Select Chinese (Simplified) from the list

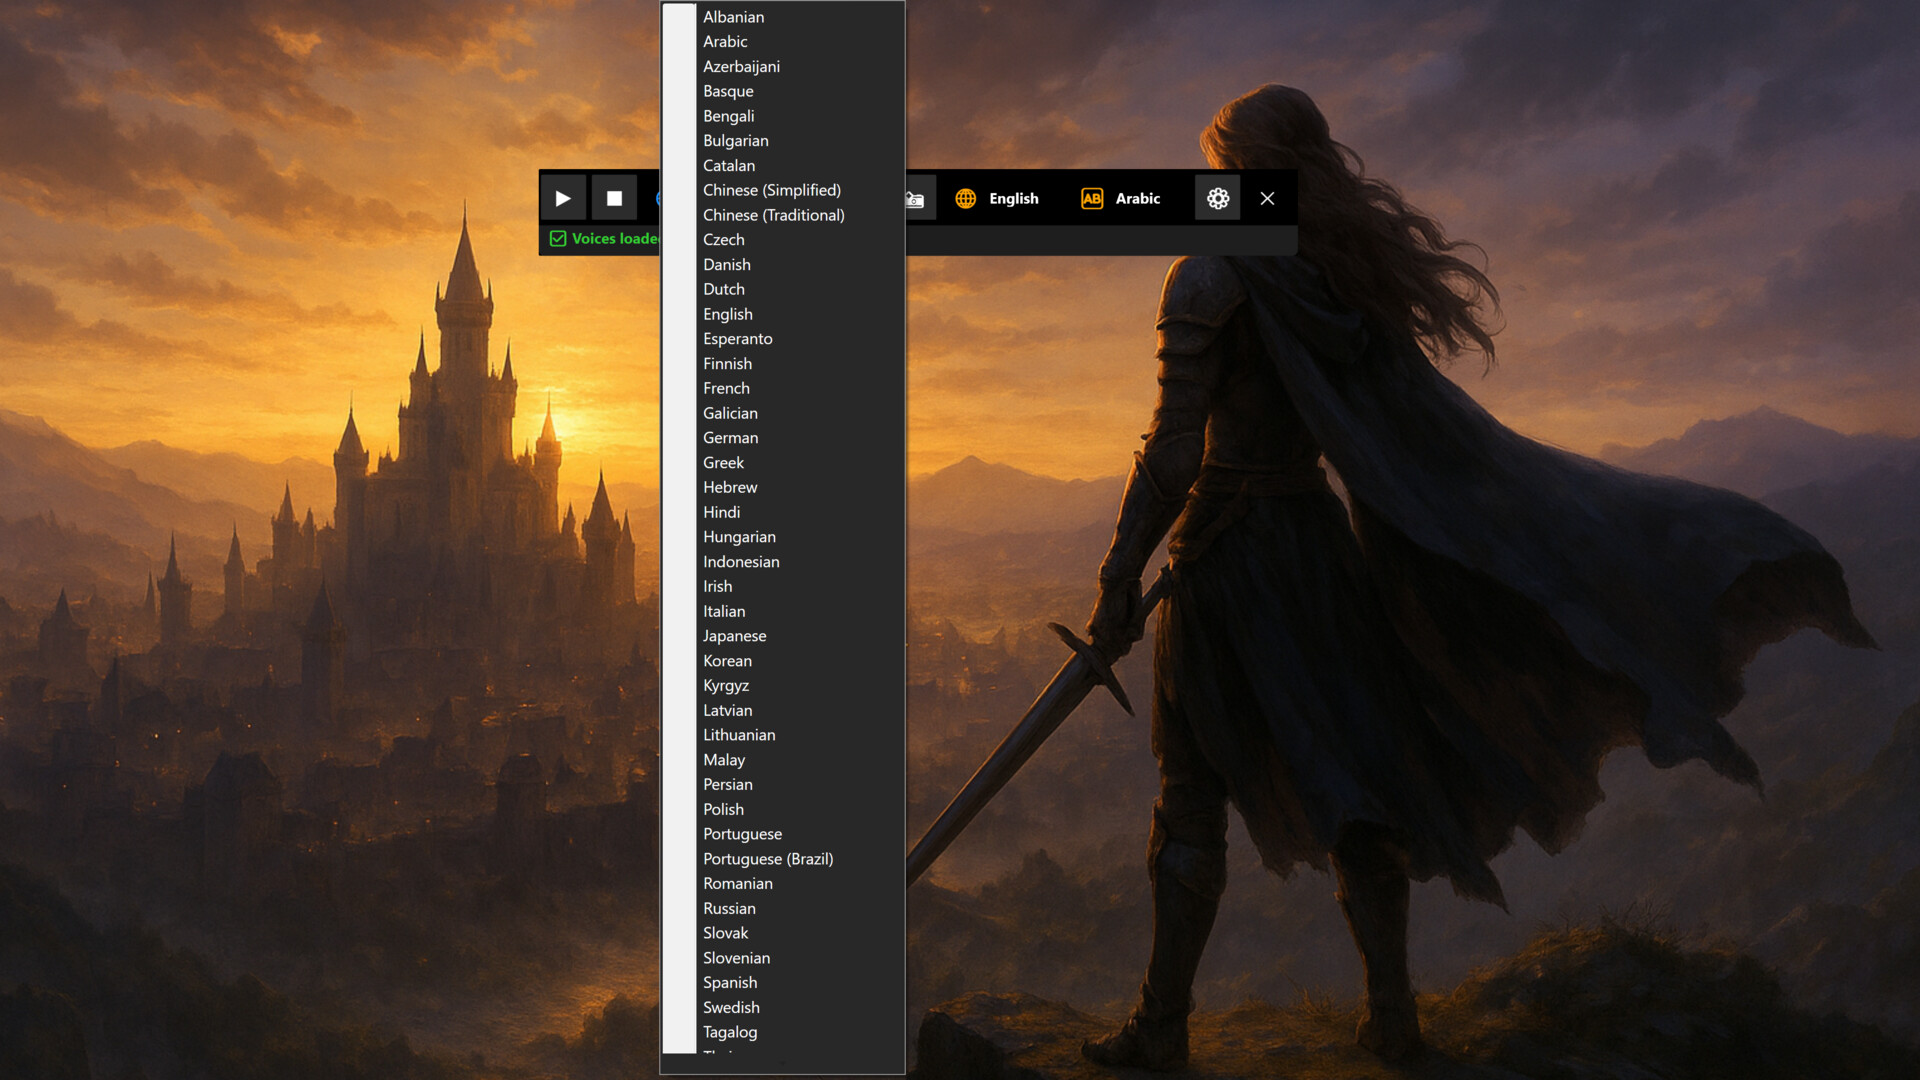coord(771,190)
